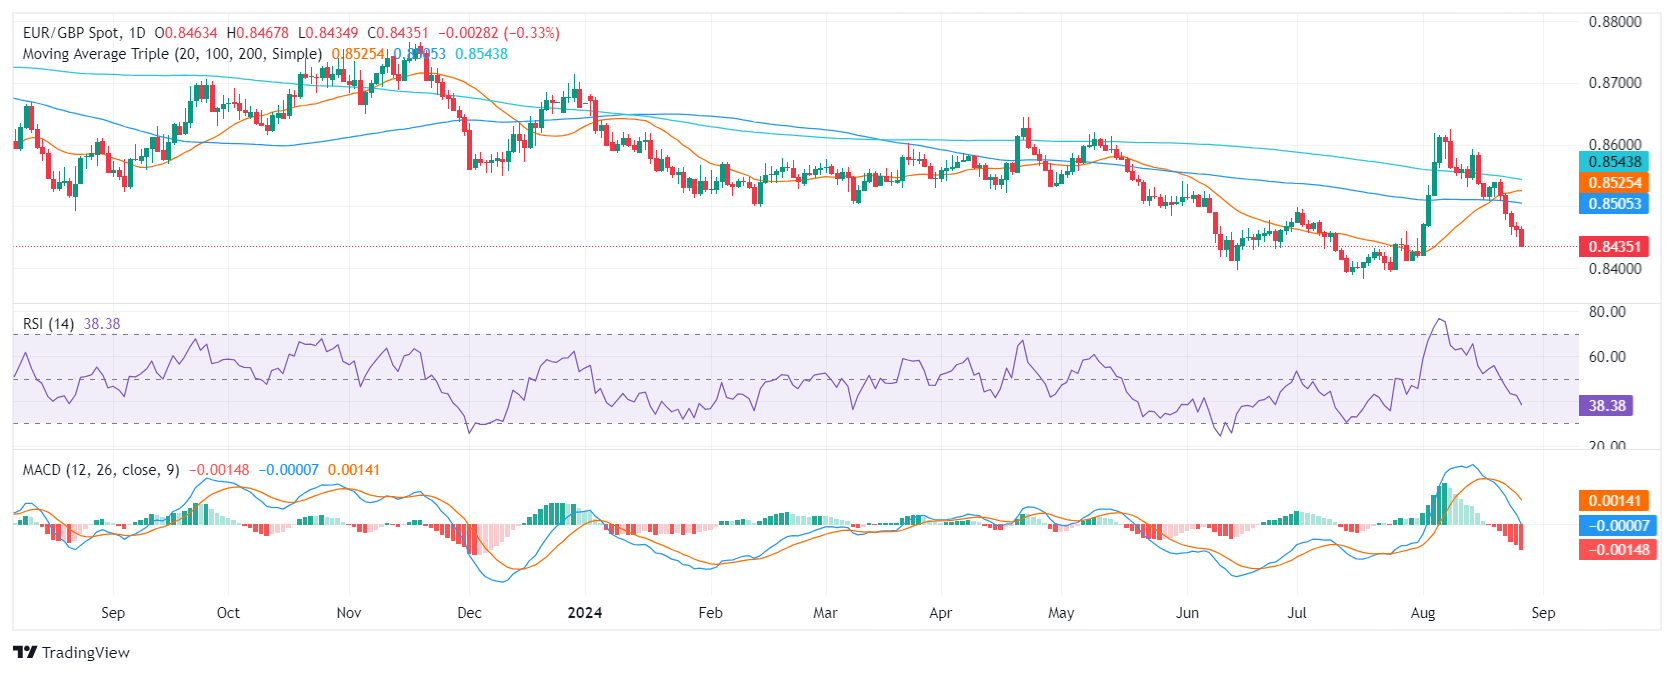
Task: Click the orange MACD tag 0.00141
Action: pyautogui.click(x=1614, y=502)
